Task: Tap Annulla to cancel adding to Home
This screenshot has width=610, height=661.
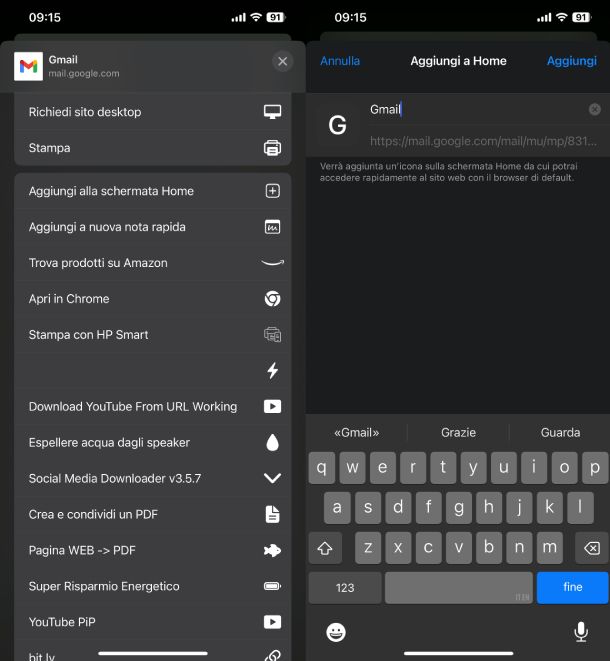Action: [x=340, y=61]
